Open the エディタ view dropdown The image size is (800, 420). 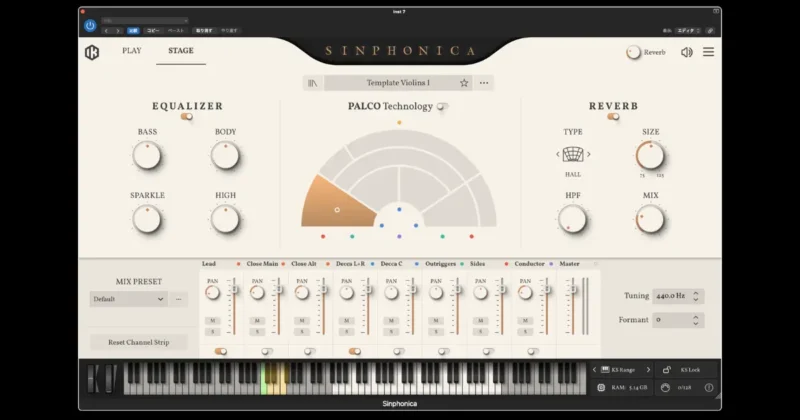point(689,31)
